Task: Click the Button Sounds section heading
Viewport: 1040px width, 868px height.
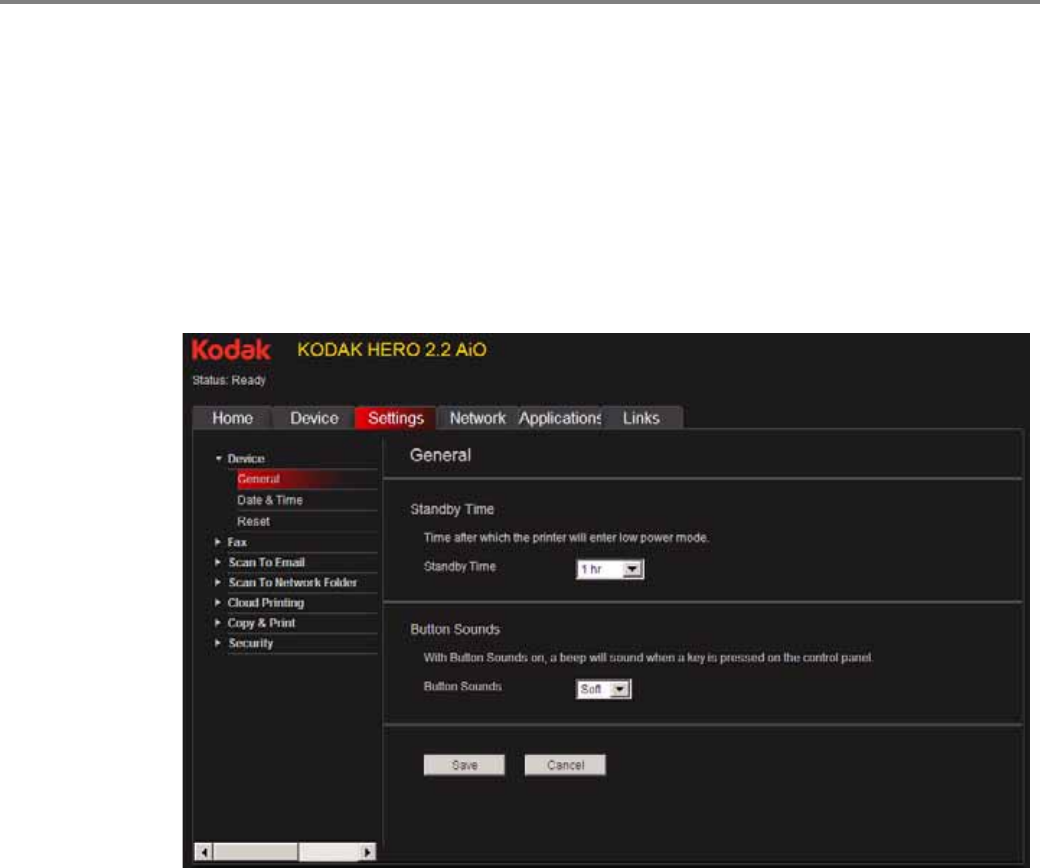Action: [455, 629]
